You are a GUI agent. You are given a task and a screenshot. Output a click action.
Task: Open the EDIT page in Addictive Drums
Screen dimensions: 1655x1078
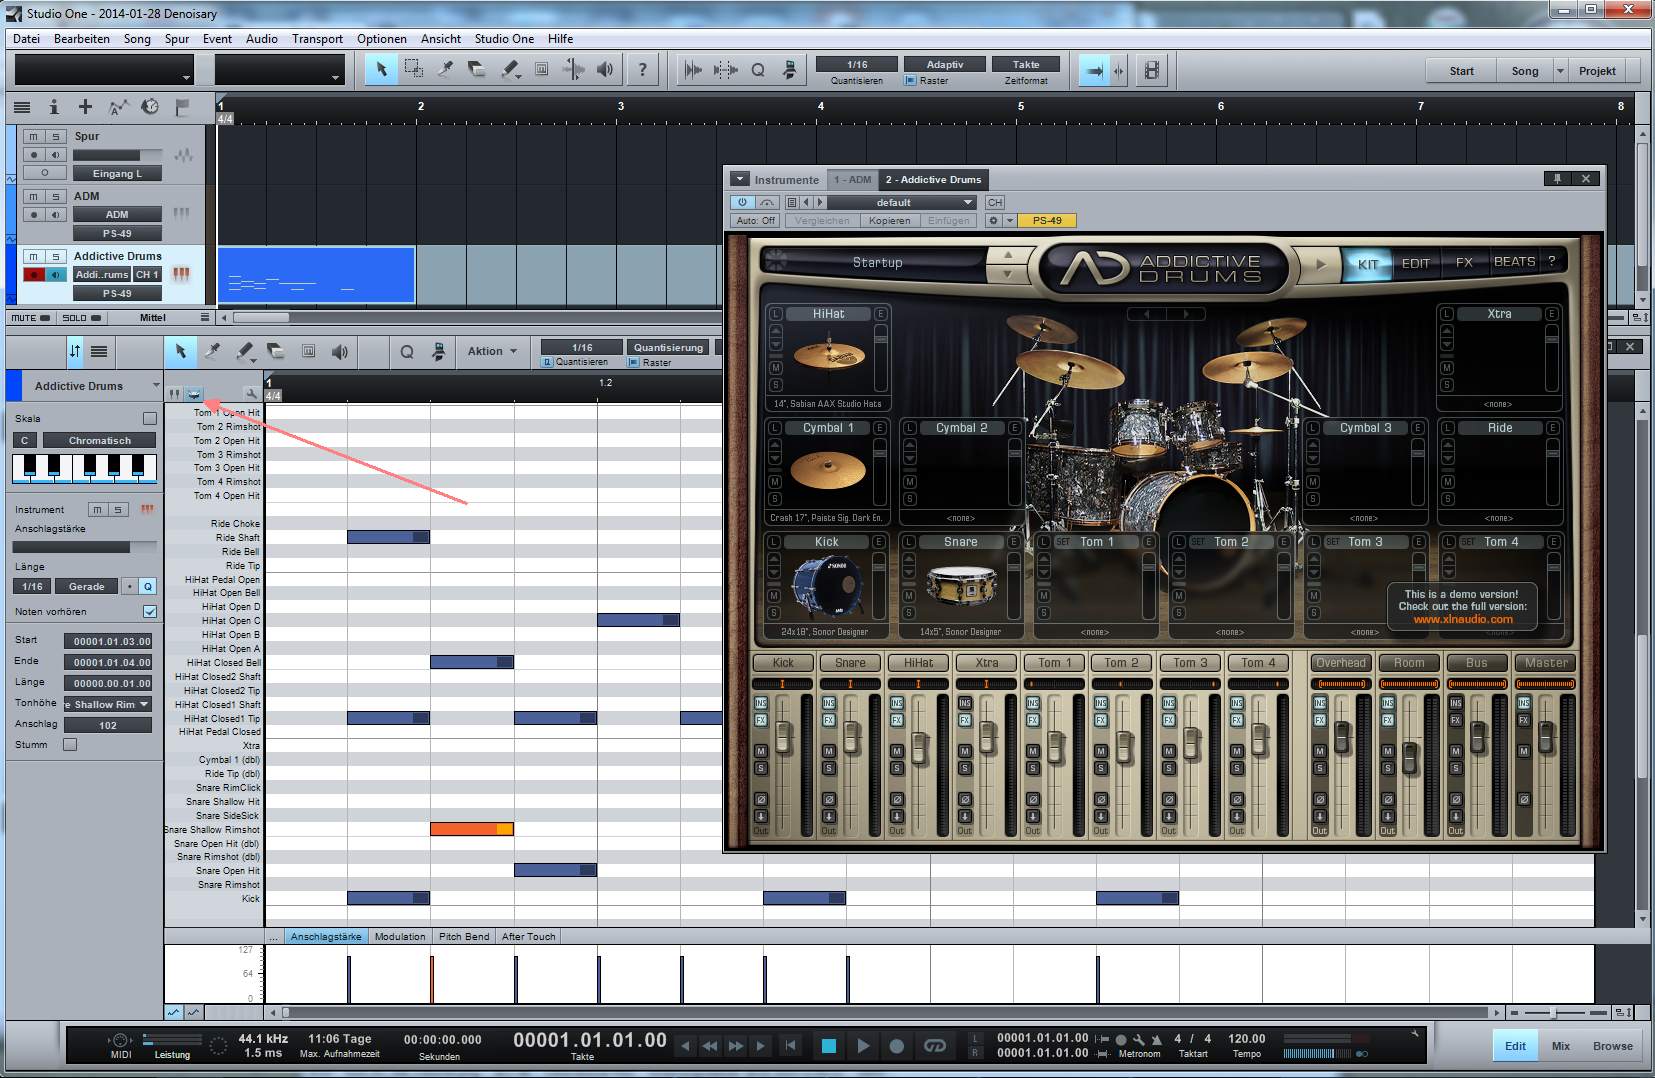click(x=1415, y=263)
